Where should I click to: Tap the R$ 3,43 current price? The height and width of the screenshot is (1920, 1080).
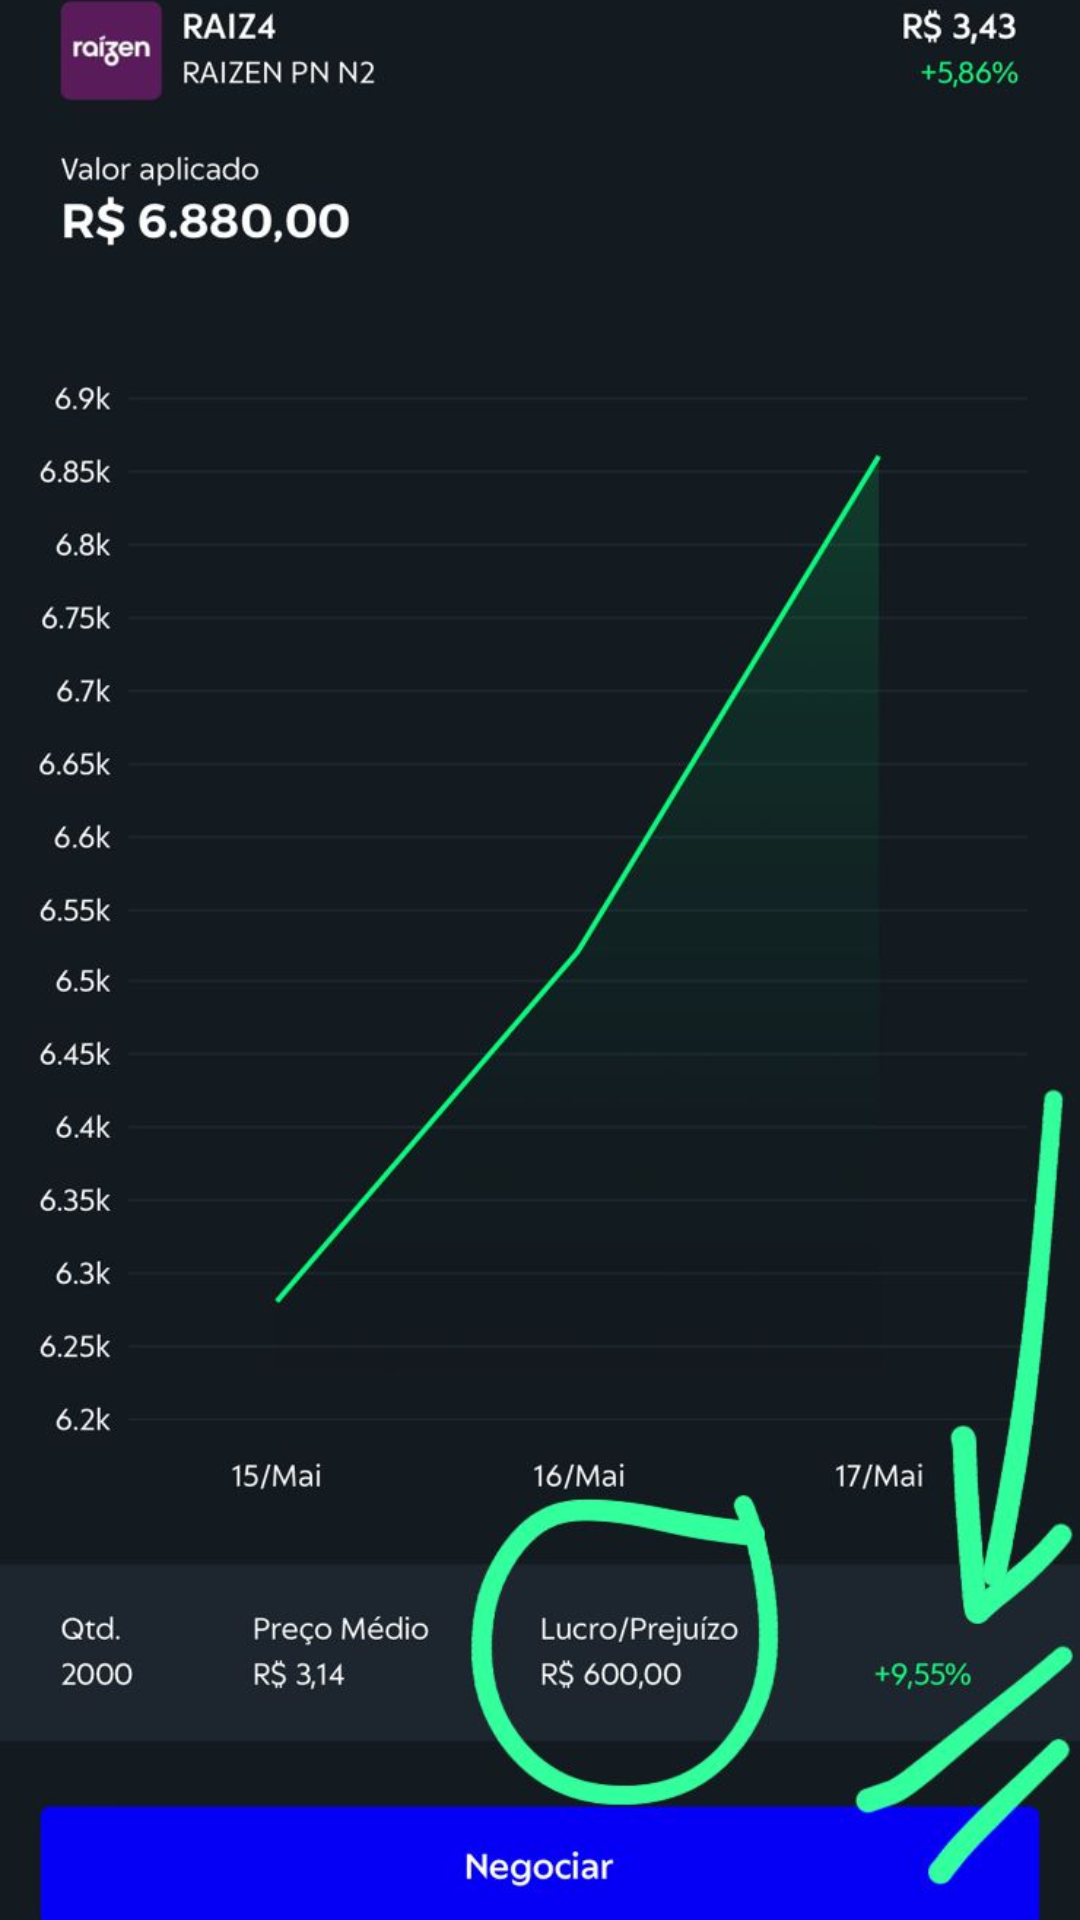[x=958, y=27]
